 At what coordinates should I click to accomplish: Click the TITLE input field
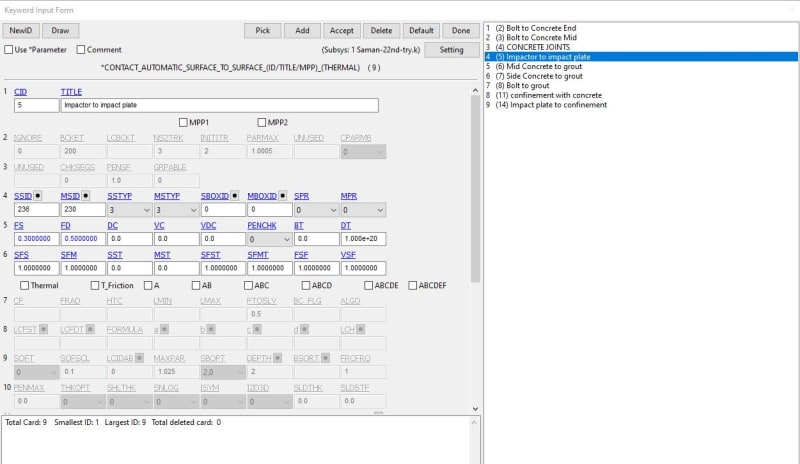pyautogui.click(x=219, y=105)
